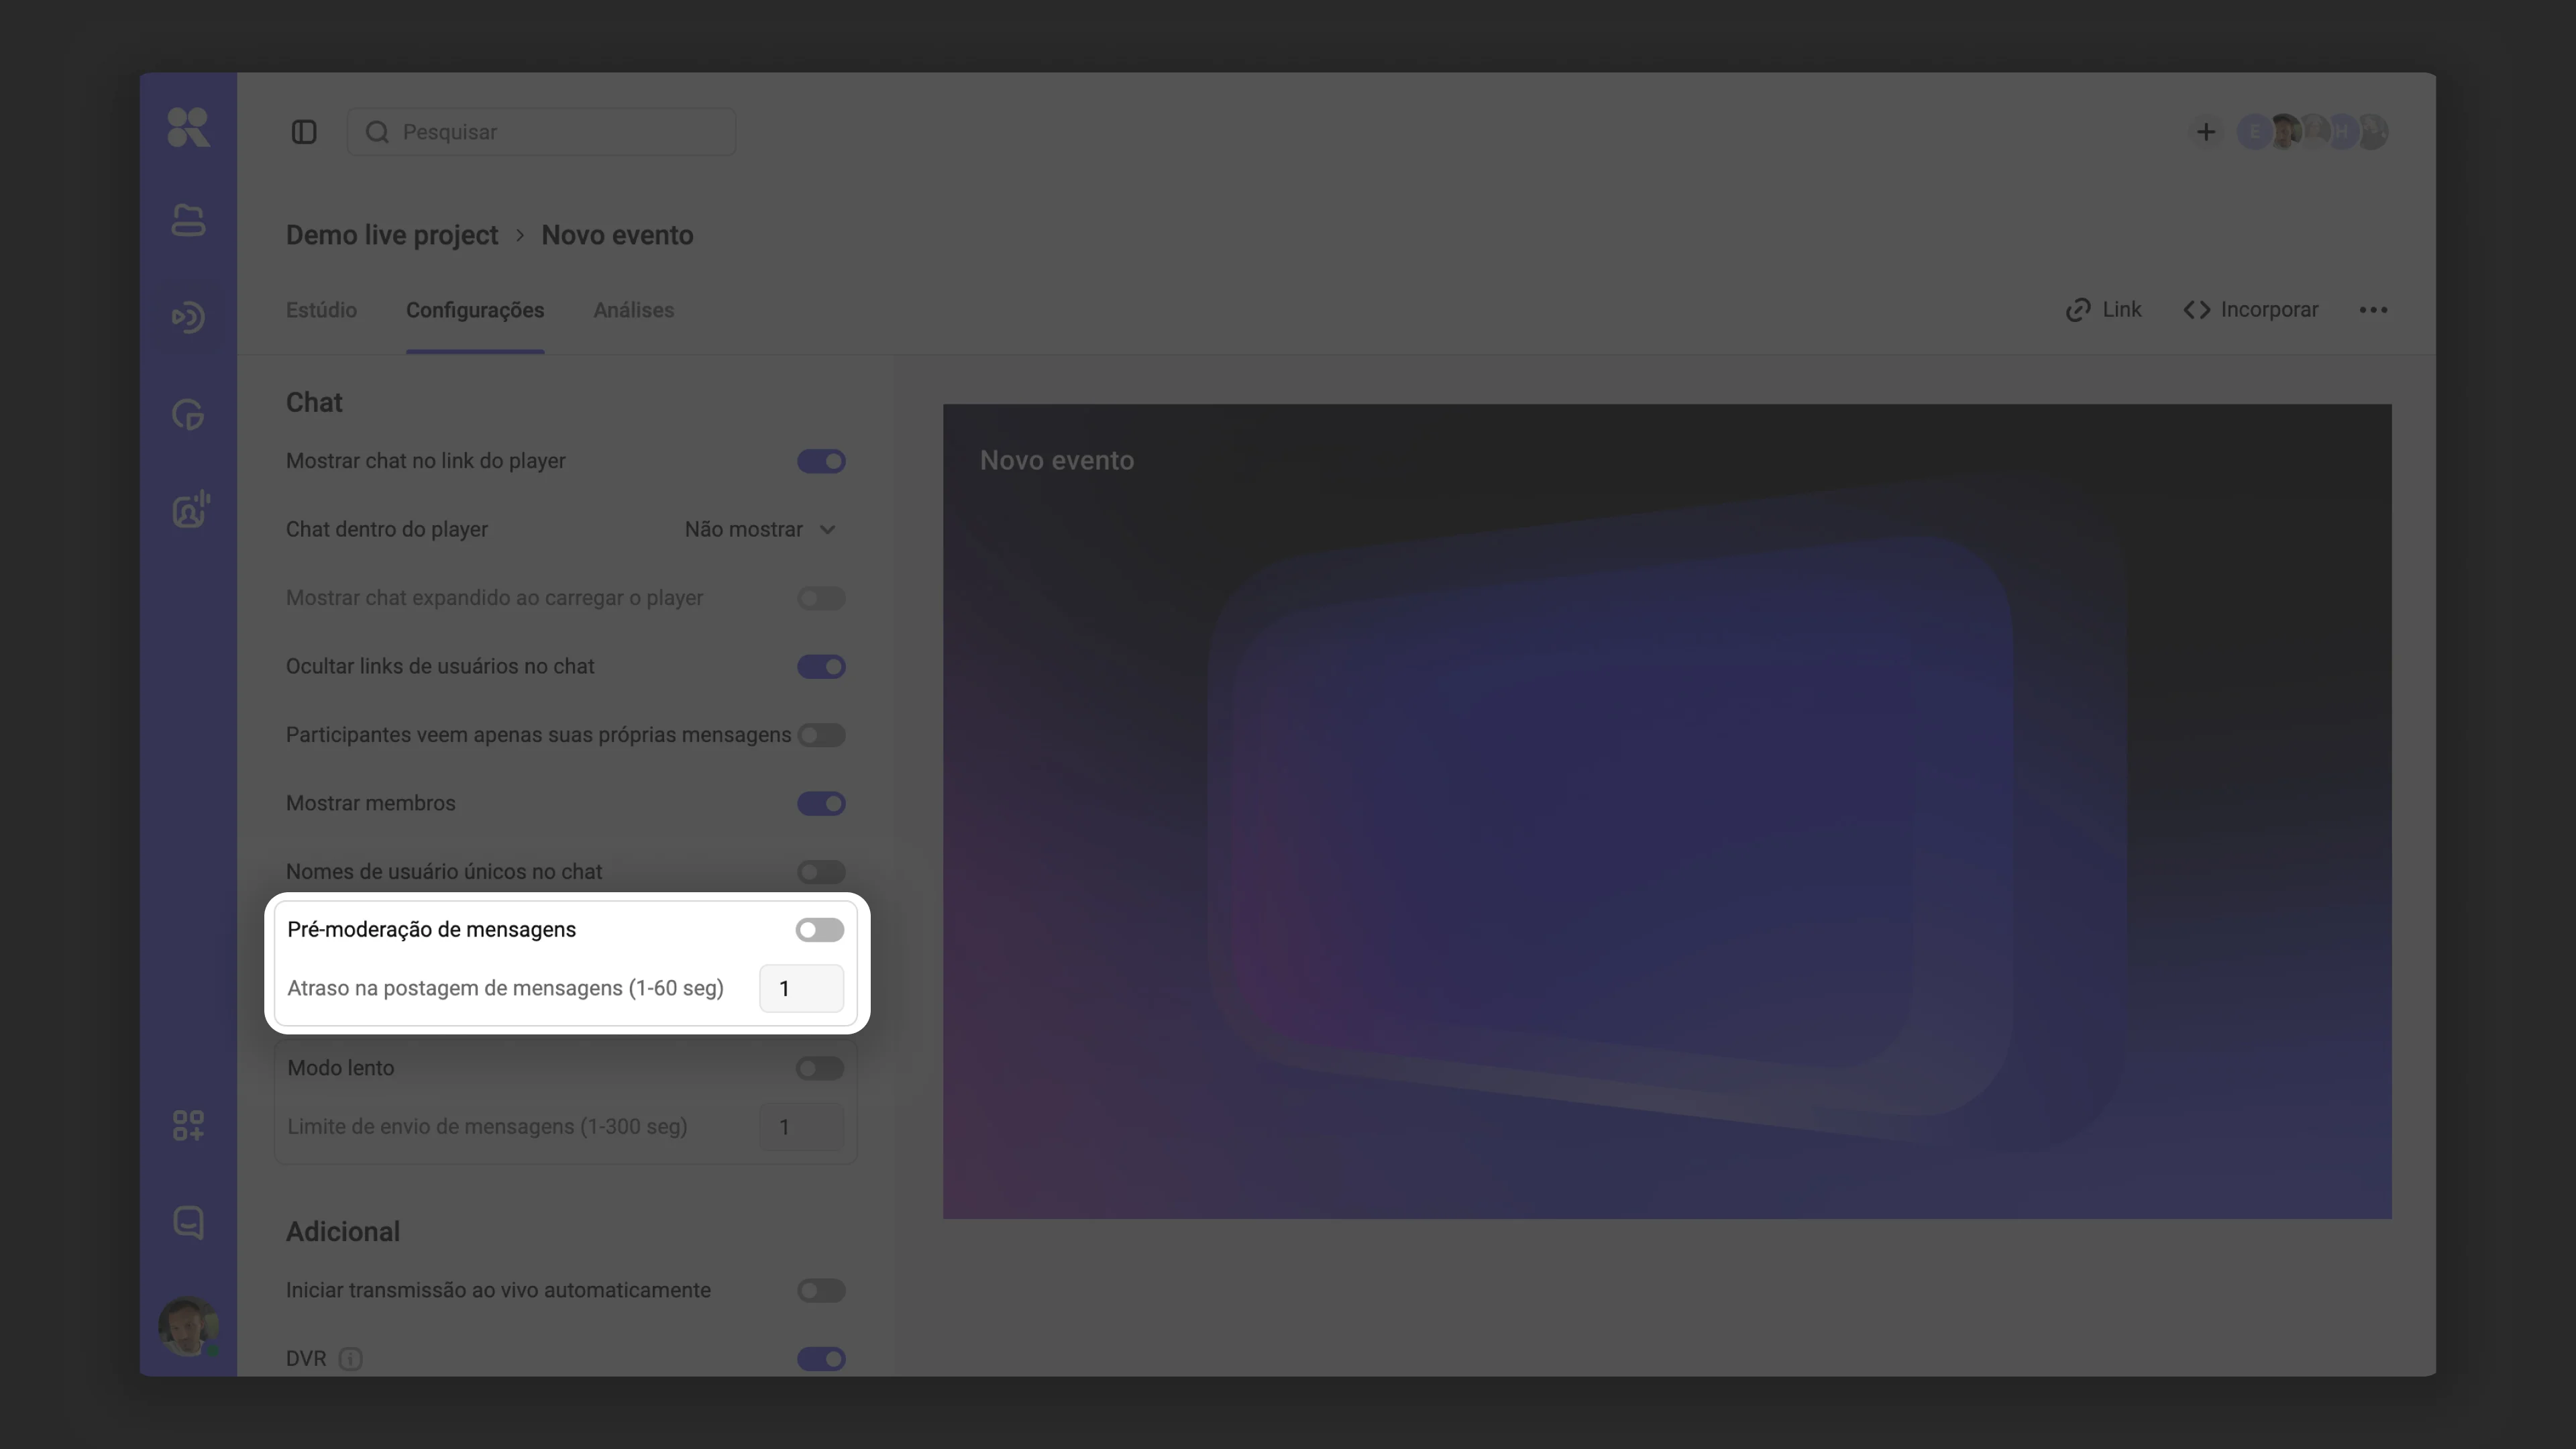Click Novo evento breadcrumb
Viewport: 2576px width, 1449px height.
[617, 235]
